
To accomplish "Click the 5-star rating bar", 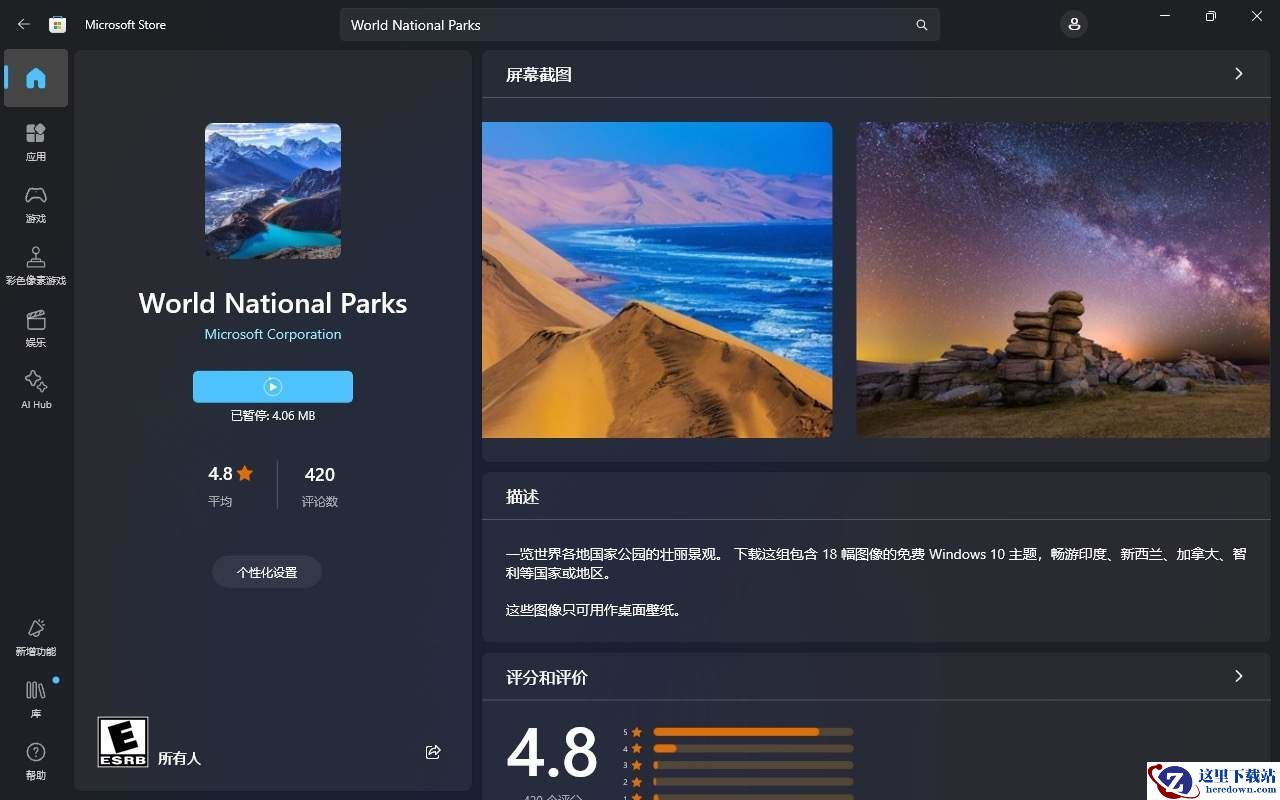I will [753, 732].
